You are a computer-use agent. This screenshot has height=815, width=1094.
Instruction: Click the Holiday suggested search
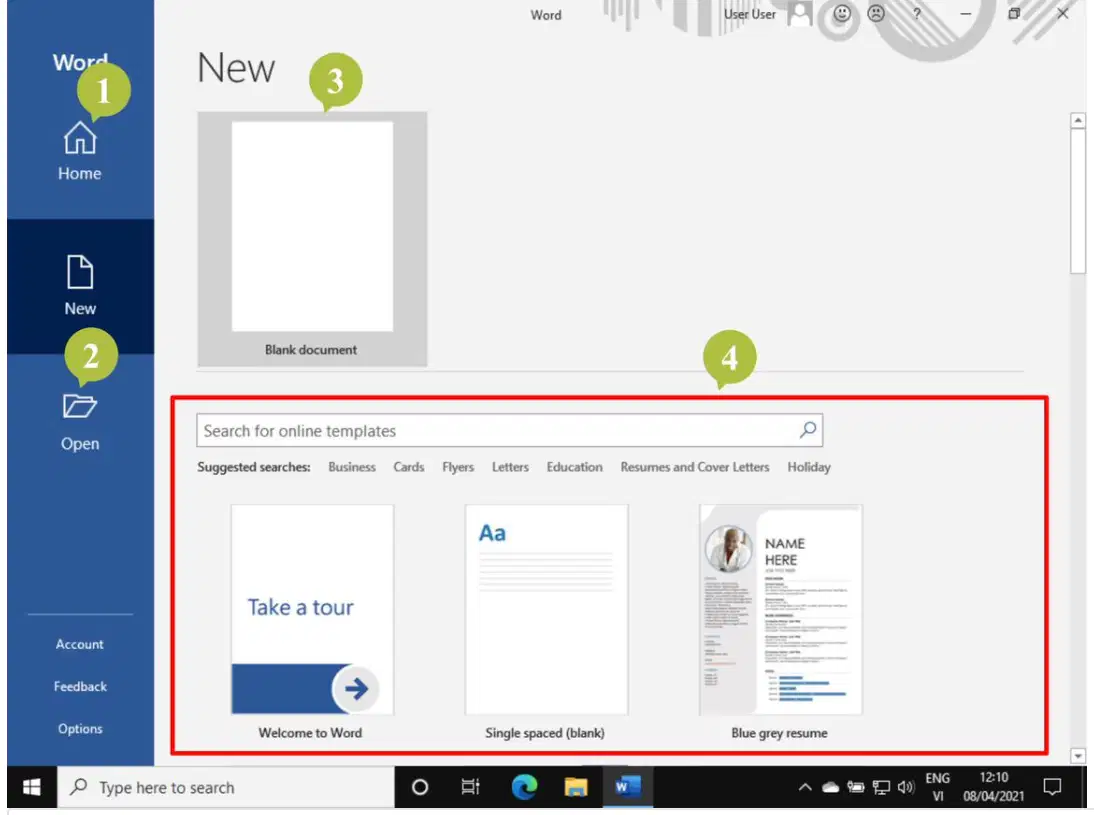[x=809, y=467]
